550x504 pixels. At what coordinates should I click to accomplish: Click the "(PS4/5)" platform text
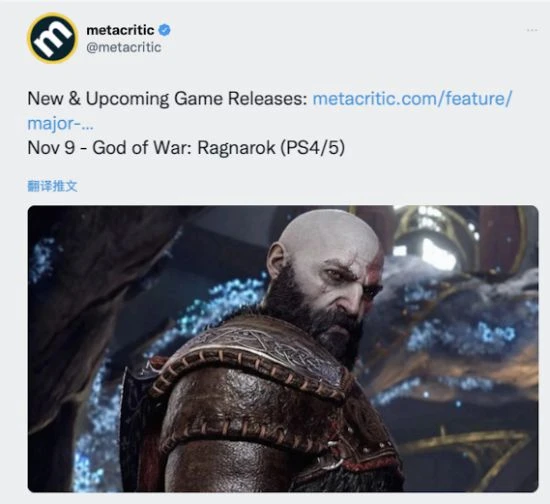313,148
